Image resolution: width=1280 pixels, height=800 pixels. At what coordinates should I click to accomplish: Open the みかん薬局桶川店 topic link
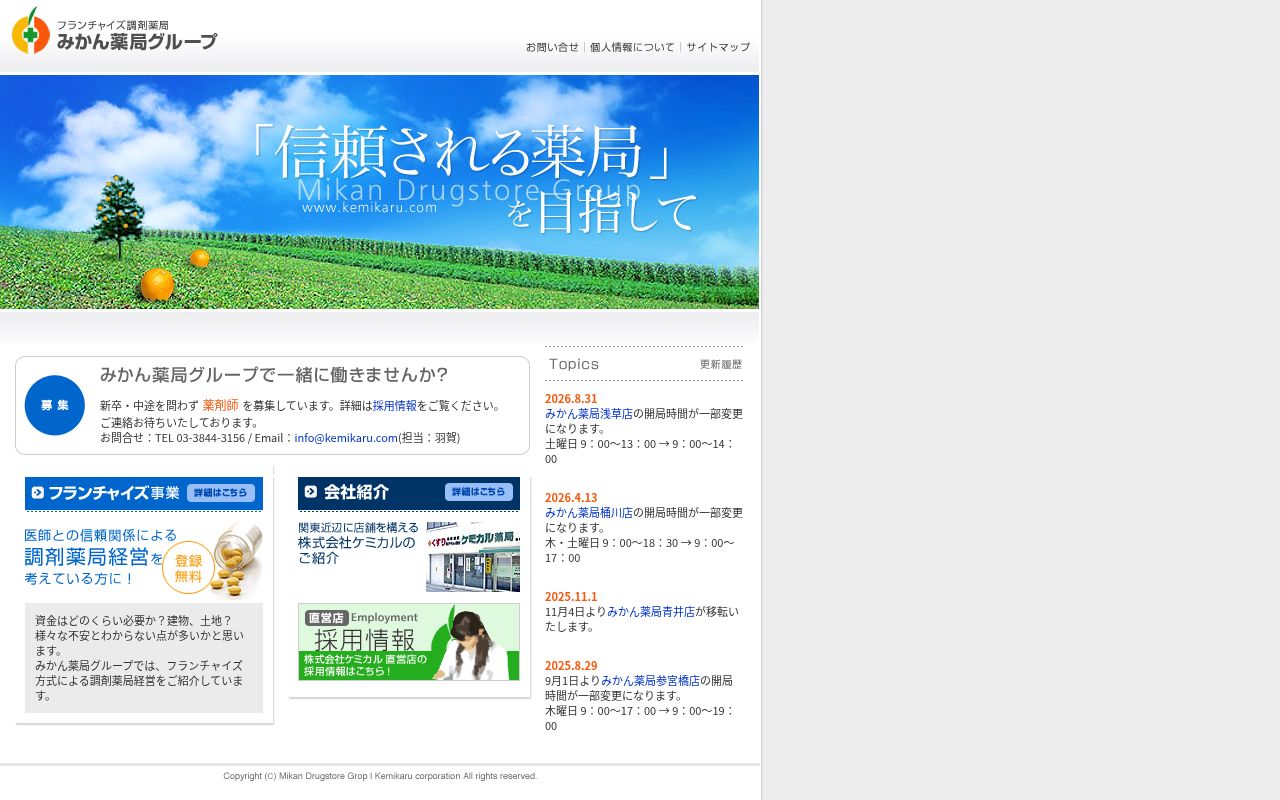pyautogui.click(x=589, y=512)
